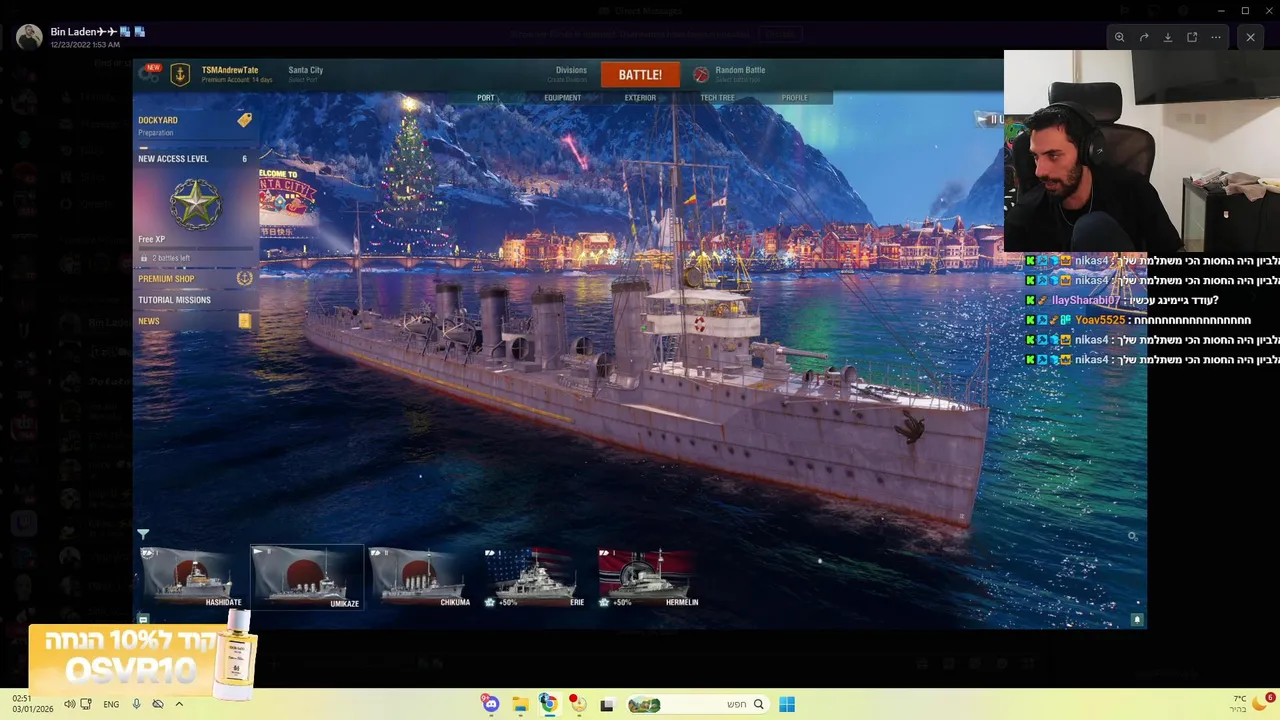Image resolution: width=1280 pixels, height=720 pixels.
Task: Open image in browser from viewer
Action: [1192, 37]
